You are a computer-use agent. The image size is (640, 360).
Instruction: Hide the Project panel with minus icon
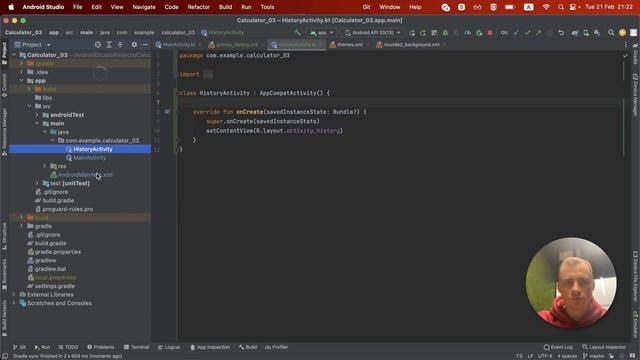(145, 44)
